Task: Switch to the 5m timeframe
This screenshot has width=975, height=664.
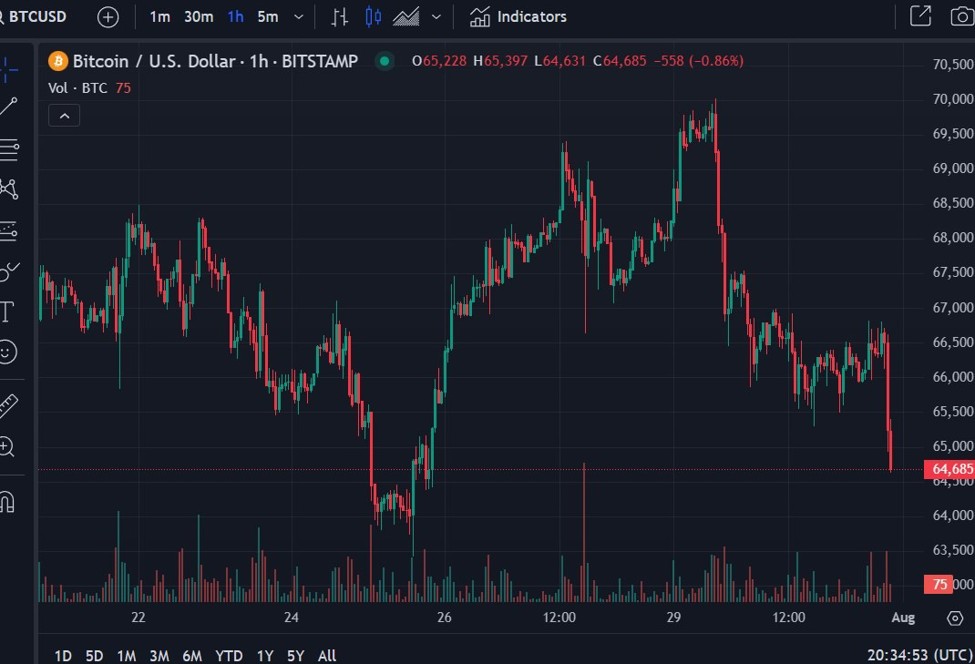Action: (267, 17)
